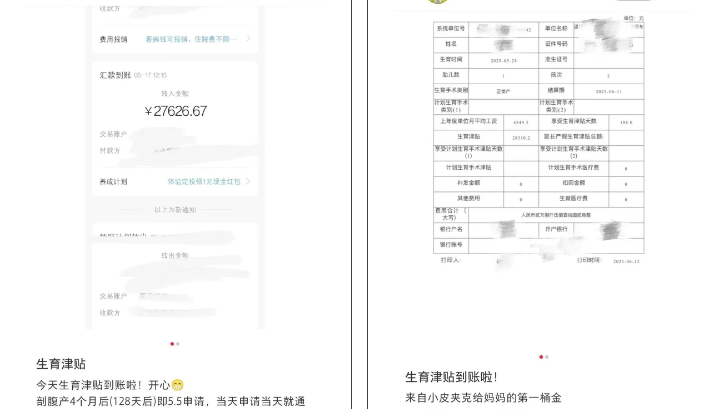
Task: Click the 来自小皮夹克给妈妈的第一桶金 caption
Action: (x=483, y=397)
